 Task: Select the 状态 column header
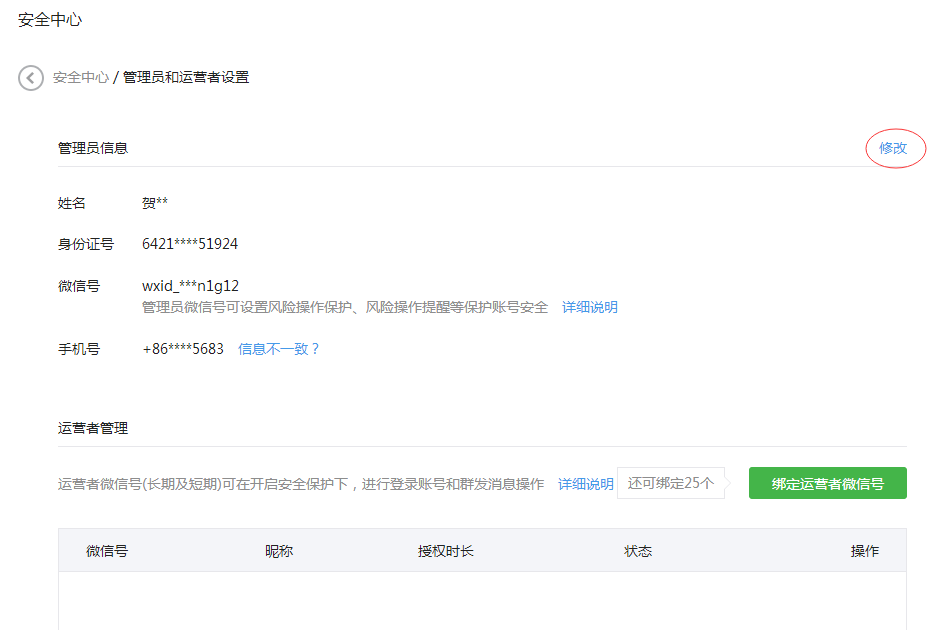pyautogui.click(x=638, y=551)
